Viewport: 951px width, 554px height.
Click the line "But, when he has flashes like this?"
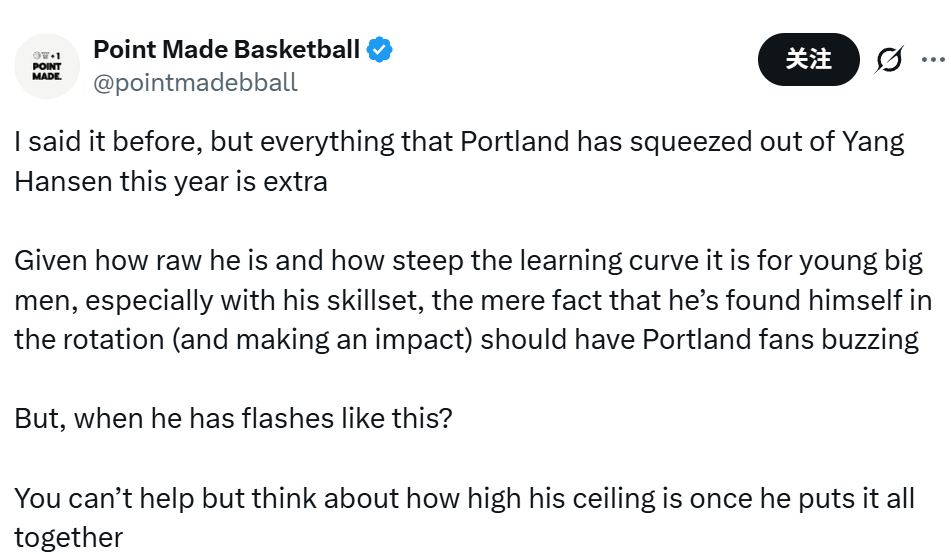coord(234,417)
